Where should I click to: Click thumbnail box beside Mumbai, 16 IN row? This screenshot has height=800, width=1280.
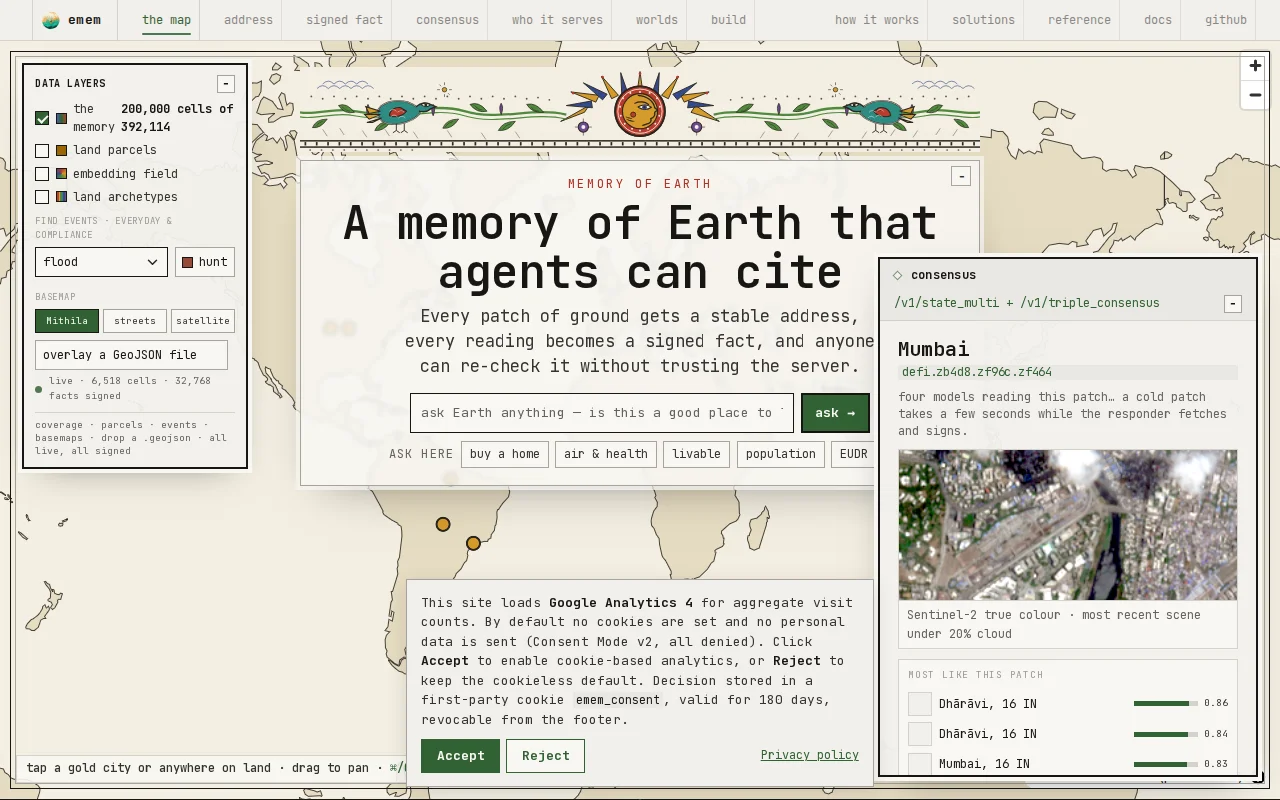(920, 764)
